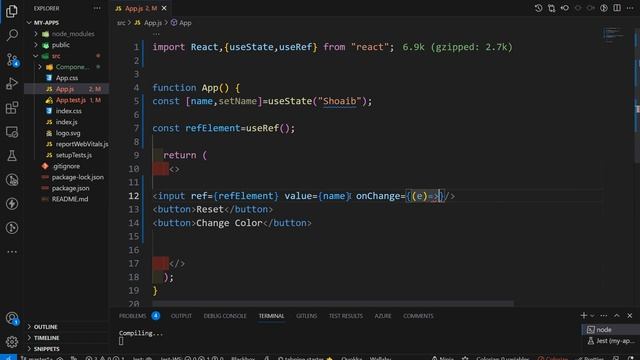Image resolution: width=640 pixels, height=360 pixels.
Task: Open terminal panel More Actions ellipsis
Action: click(604, 316)
